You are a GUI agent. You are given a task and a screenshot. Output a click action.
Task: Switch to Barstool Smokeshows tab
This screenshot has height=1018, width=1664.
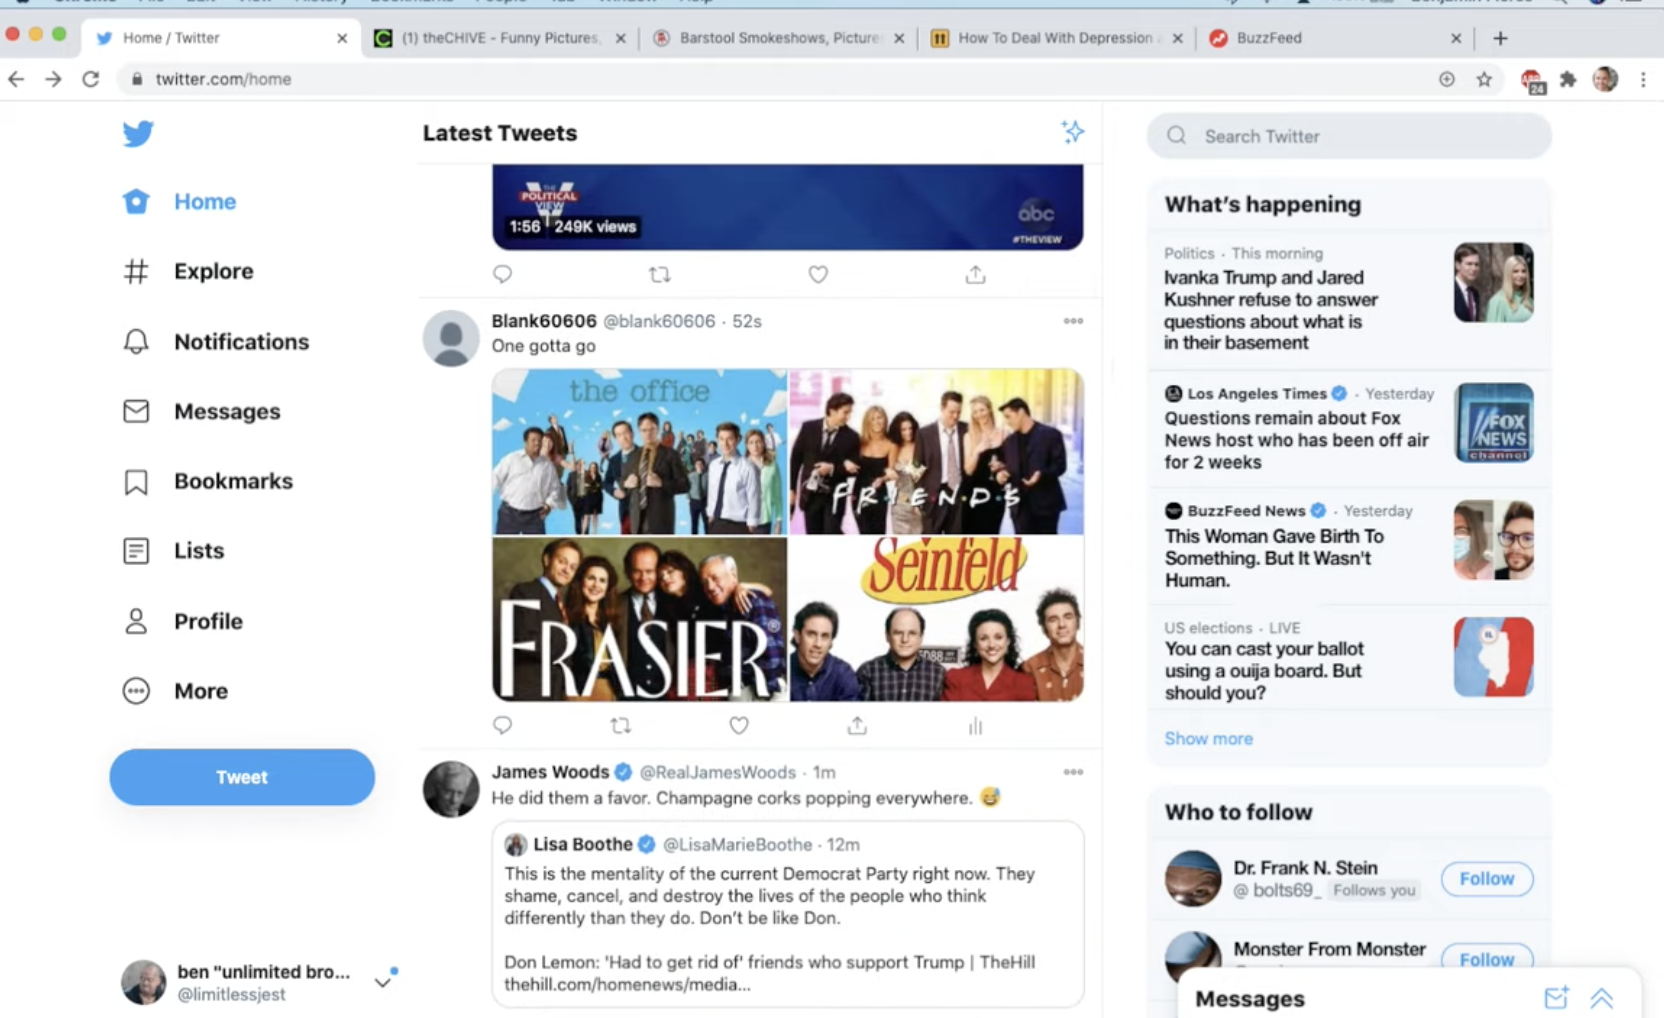coord(779,38)
